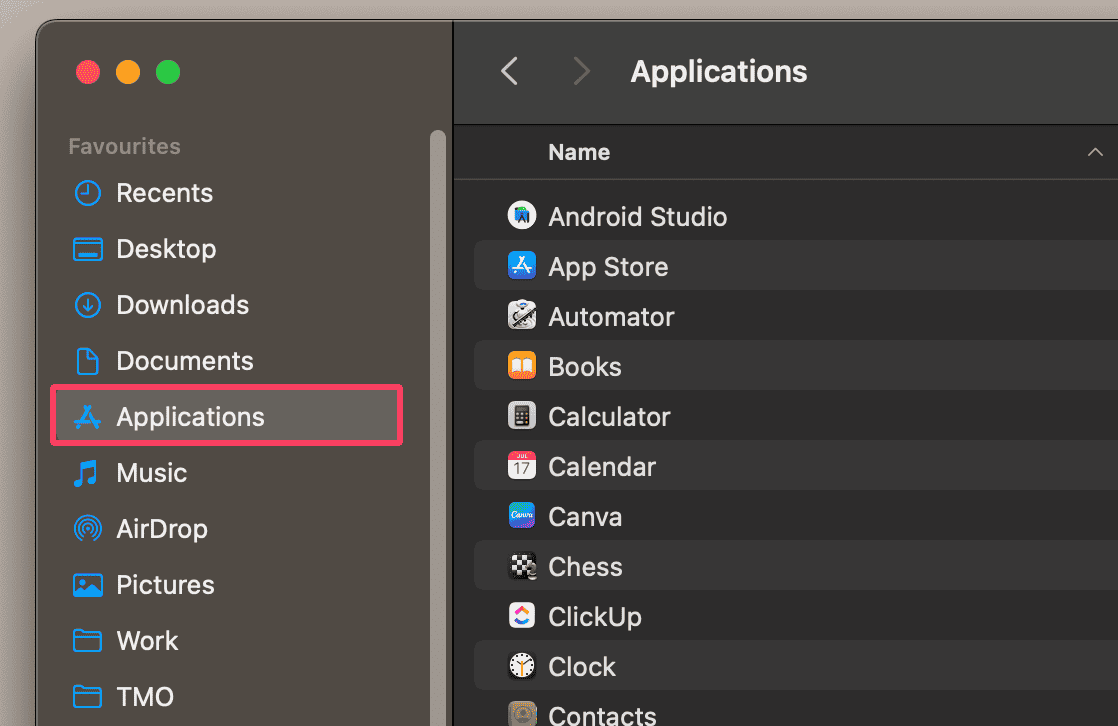Screen dimensions: 1118x726
Task: Select the ClickUp app icon
Action: (522, 616)
